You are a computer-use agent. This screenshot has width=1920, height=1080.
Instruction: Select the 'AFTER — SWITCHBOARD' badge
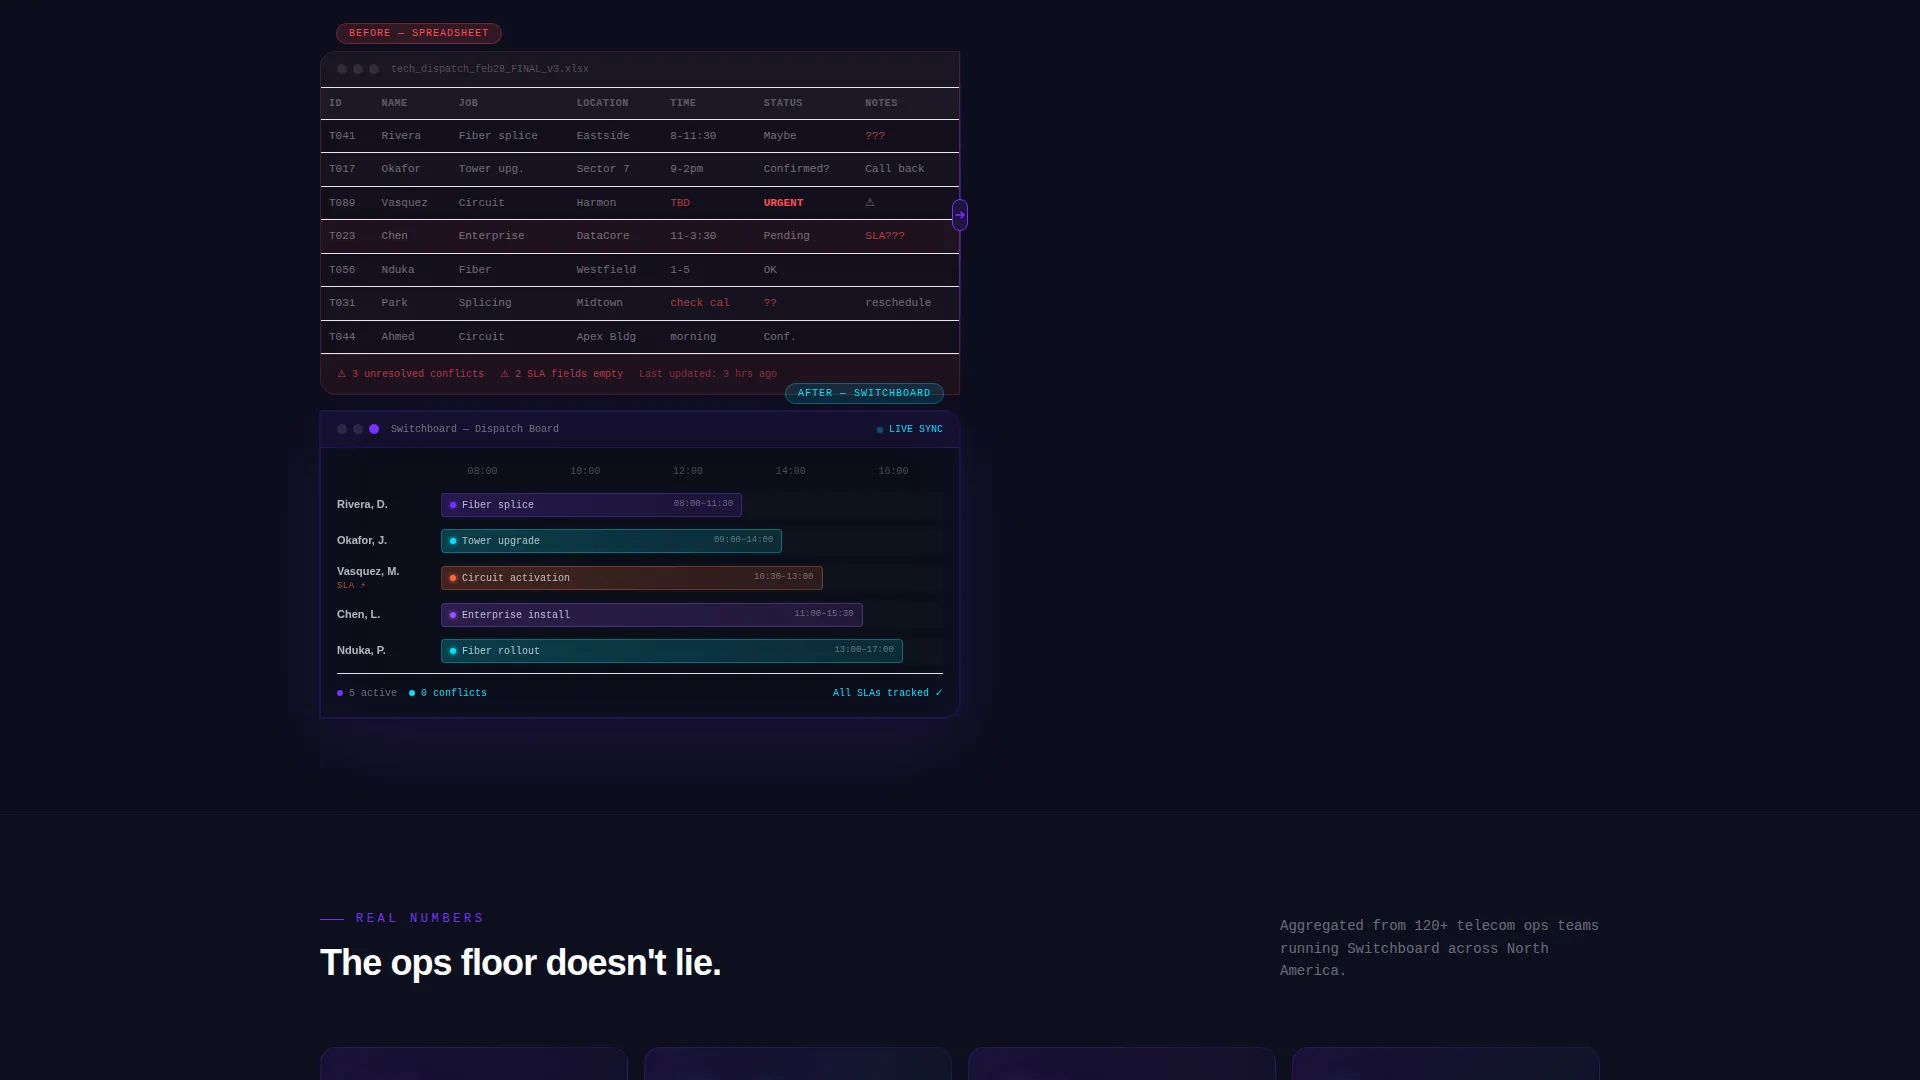[x=864, y=393]
